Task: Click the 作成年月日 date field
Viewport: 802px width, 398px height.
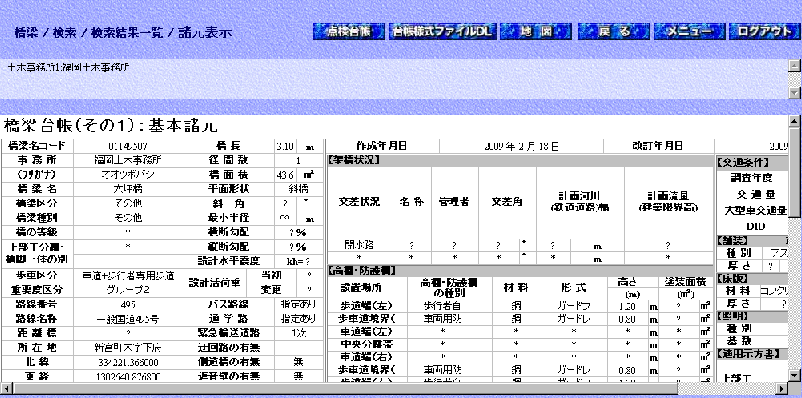Action: [x=521, y=146]
